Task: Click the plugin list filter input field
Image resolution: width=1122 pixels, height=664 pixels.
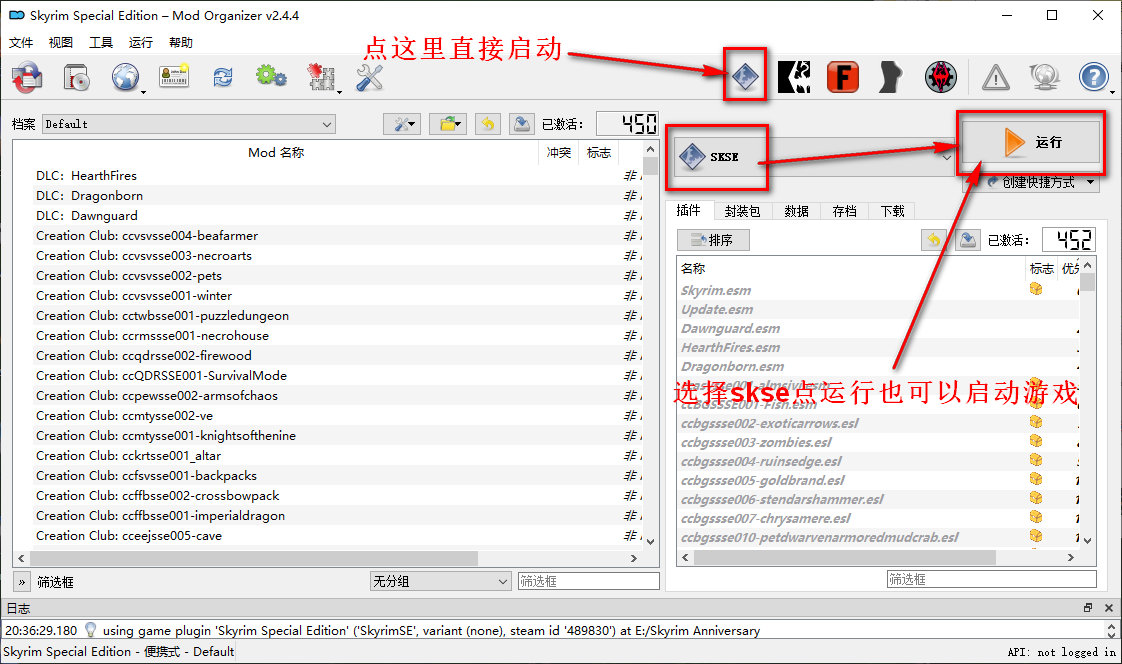Action: (991, 579)
